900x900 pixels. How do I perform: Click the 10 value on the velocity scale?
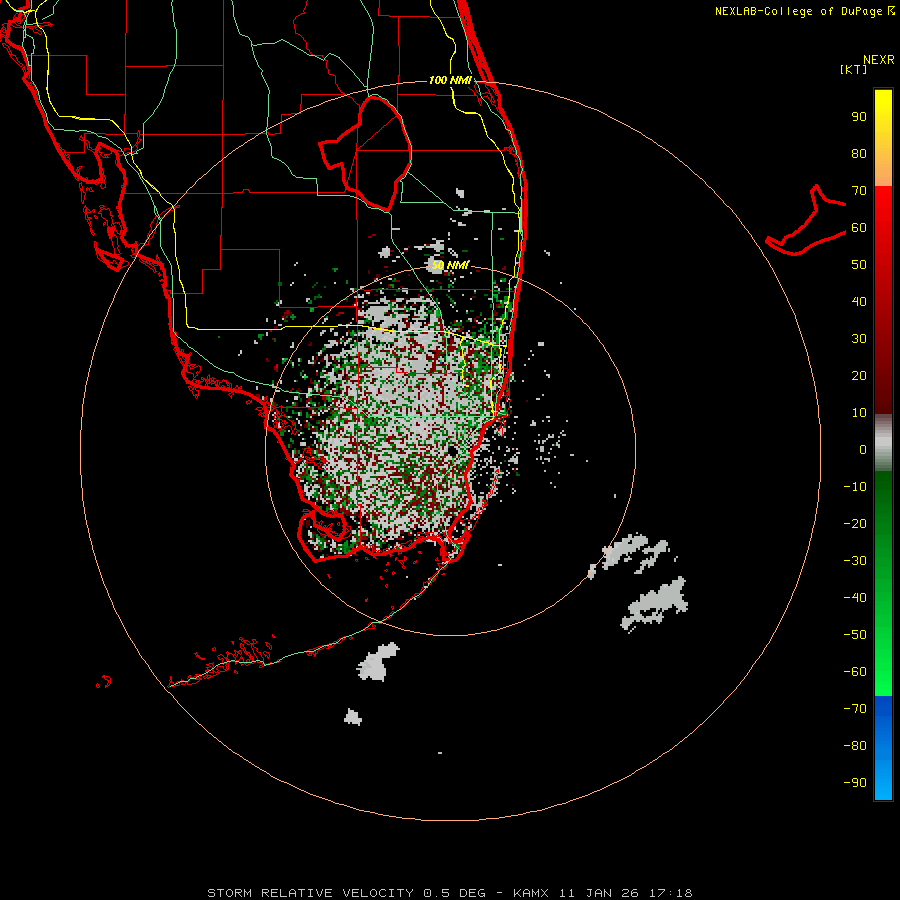coord(859,413)
